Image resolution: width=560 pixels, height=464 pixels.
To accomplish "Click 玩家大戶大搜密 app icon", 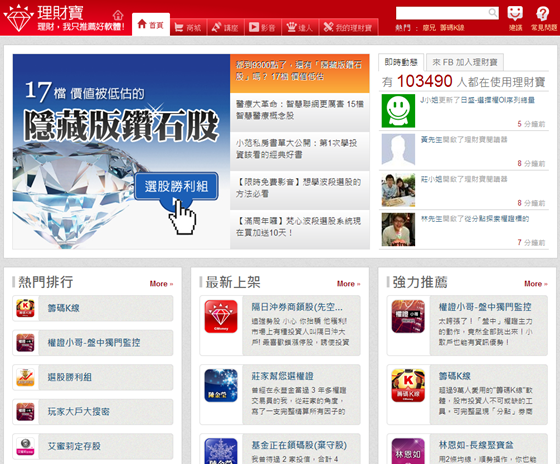I will pyautogui.click(x=25, y=411).
